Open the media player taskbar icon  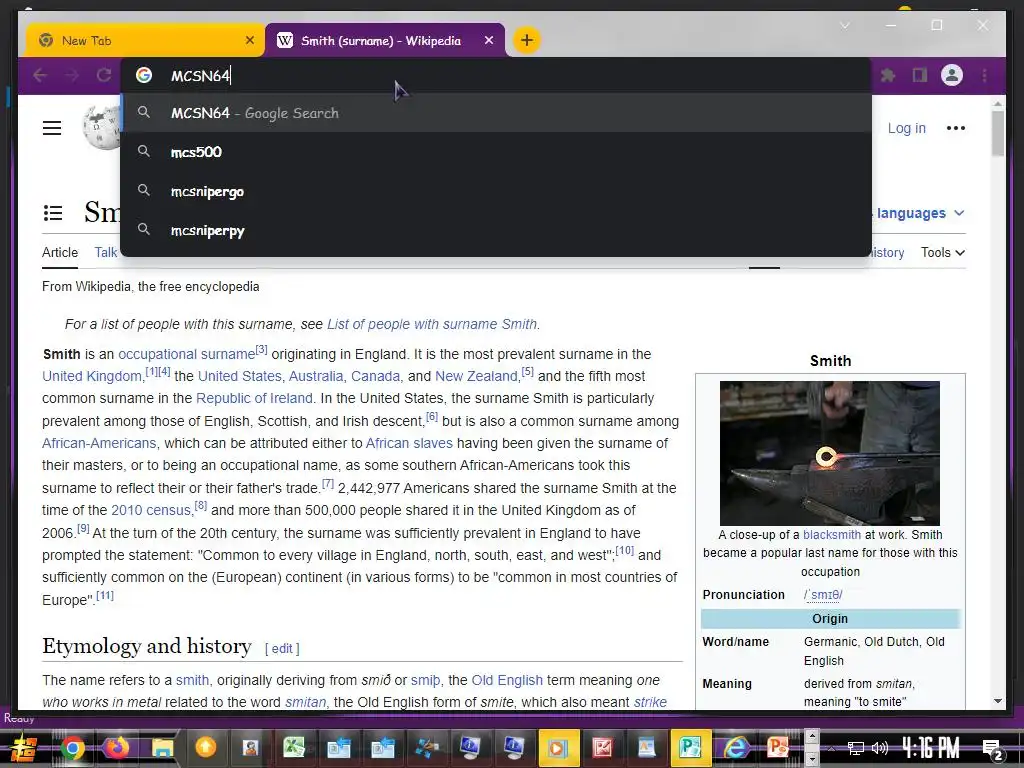tap(558, 748)
